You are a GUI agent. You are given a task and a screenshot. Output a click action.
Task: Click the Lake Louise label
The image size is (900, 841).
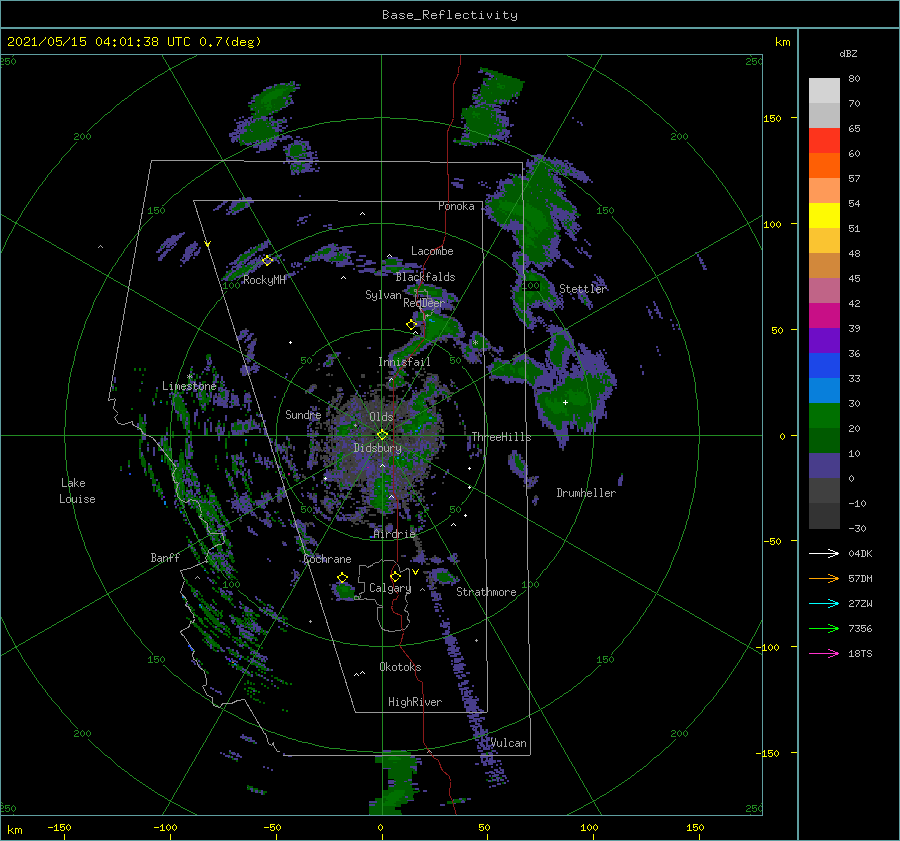[x=77, y=491]
